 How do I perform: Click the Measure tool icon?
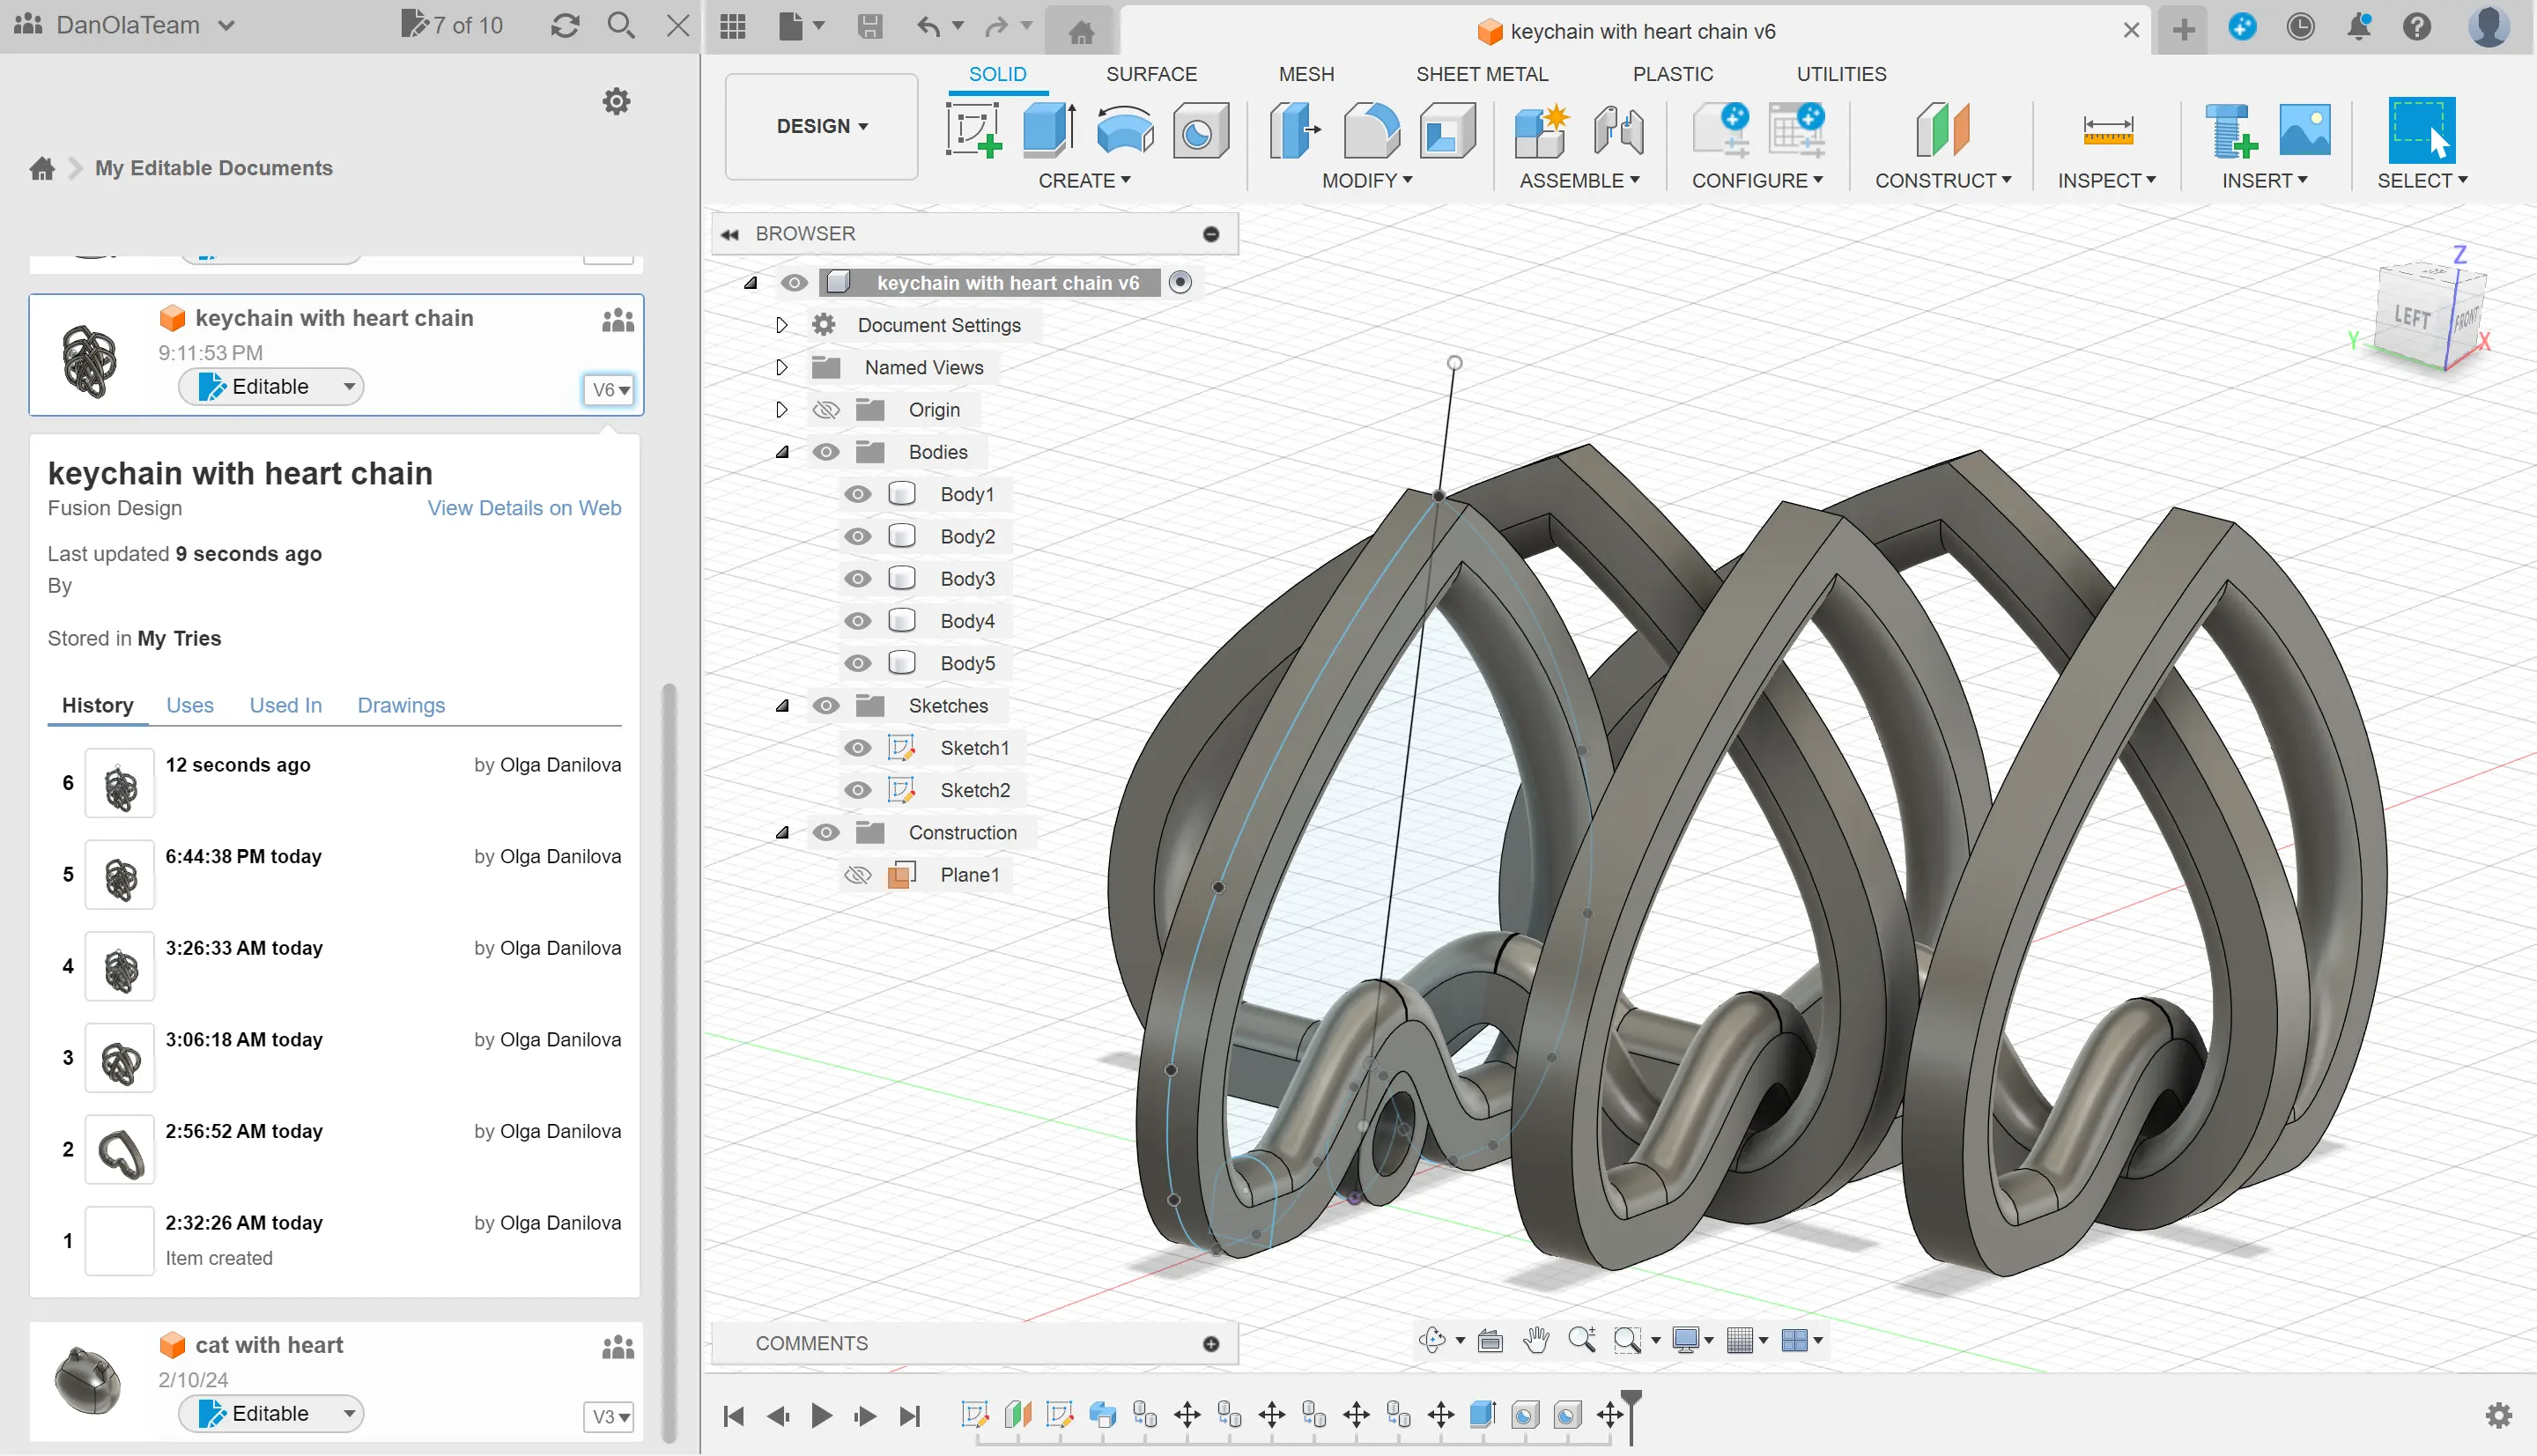tap(2107, 130)
